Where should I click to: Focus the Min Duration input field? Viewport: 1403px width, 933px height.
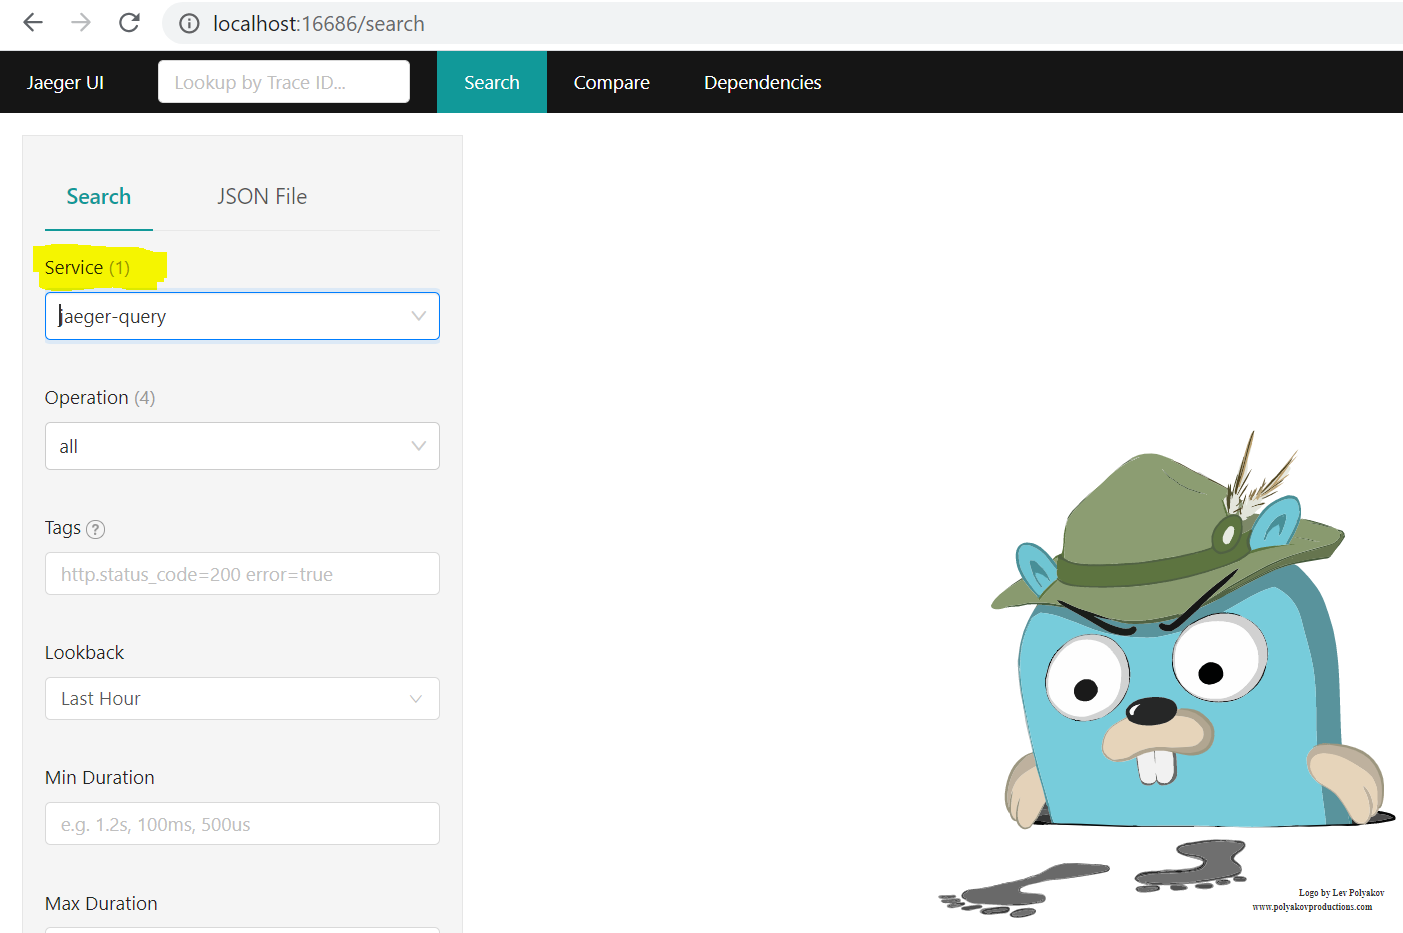[x=242, y=824]
